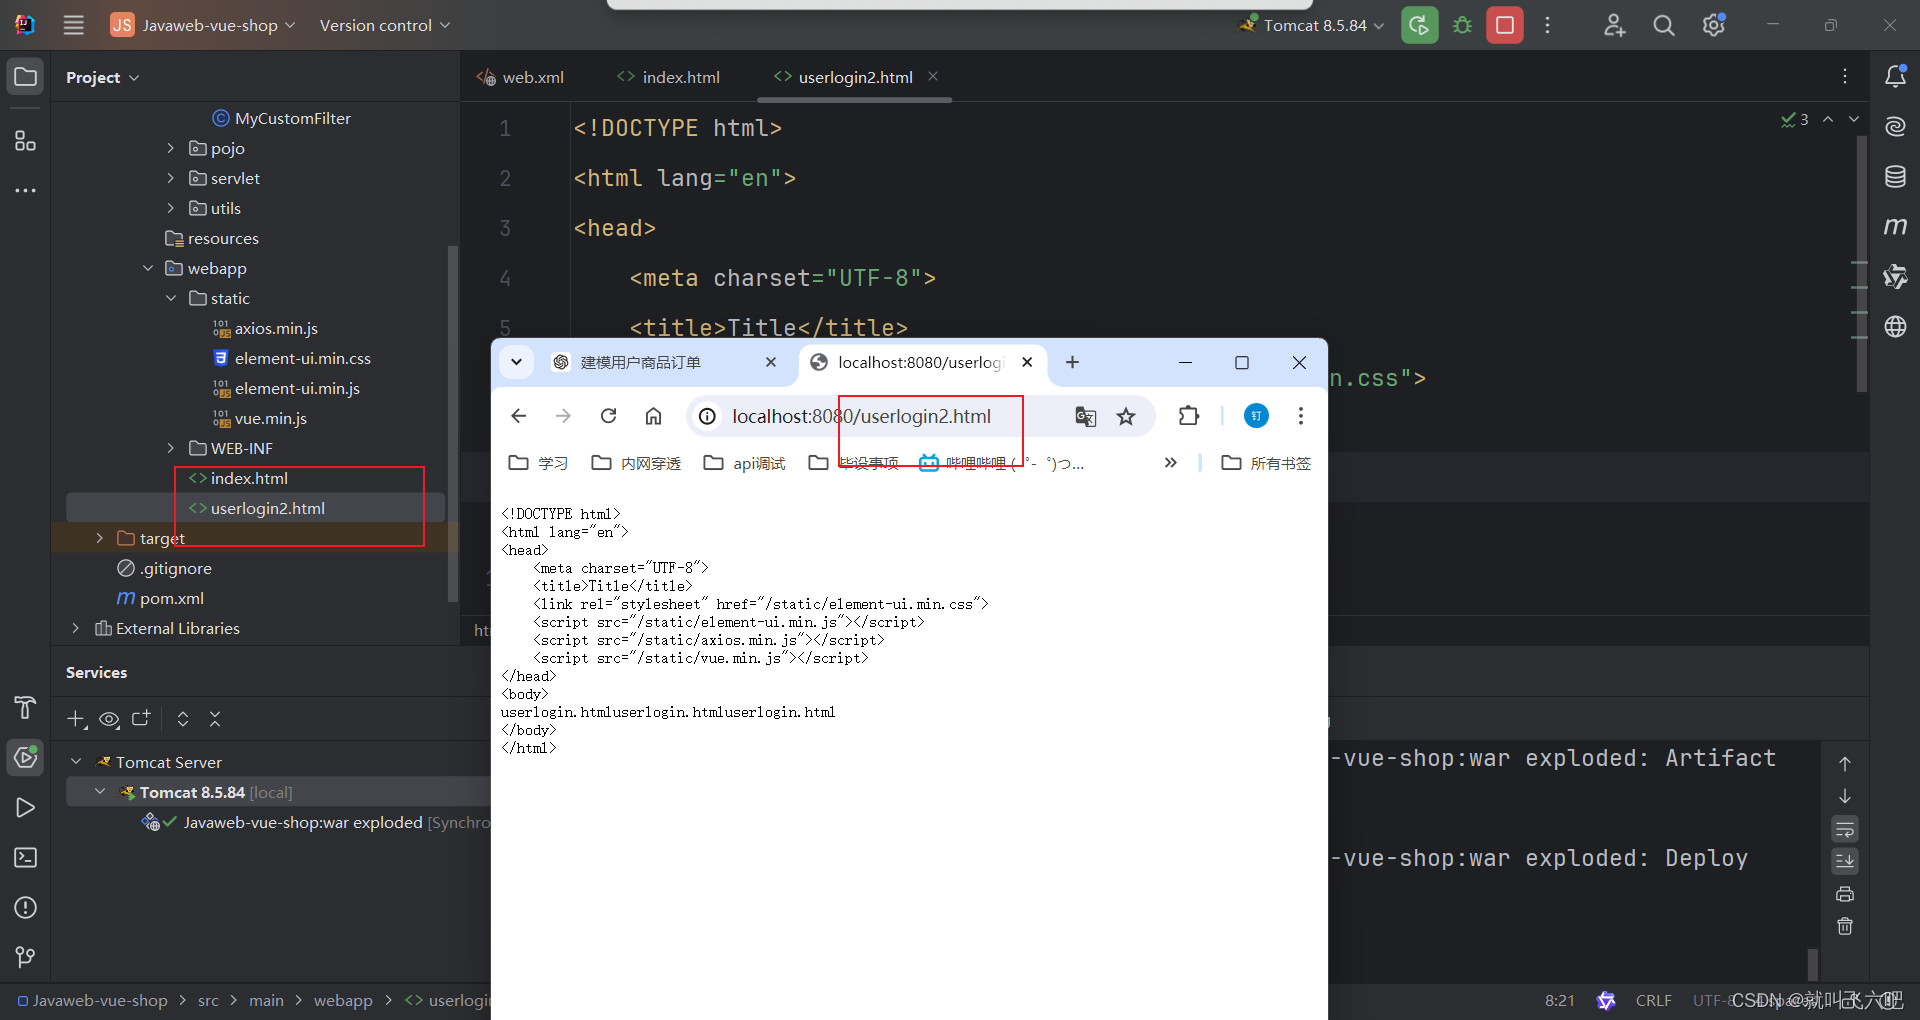Viewport: 1920px width, 1020px height.
Task: Open userlogin2.html in project tree
Action: [x=256, y=508]
